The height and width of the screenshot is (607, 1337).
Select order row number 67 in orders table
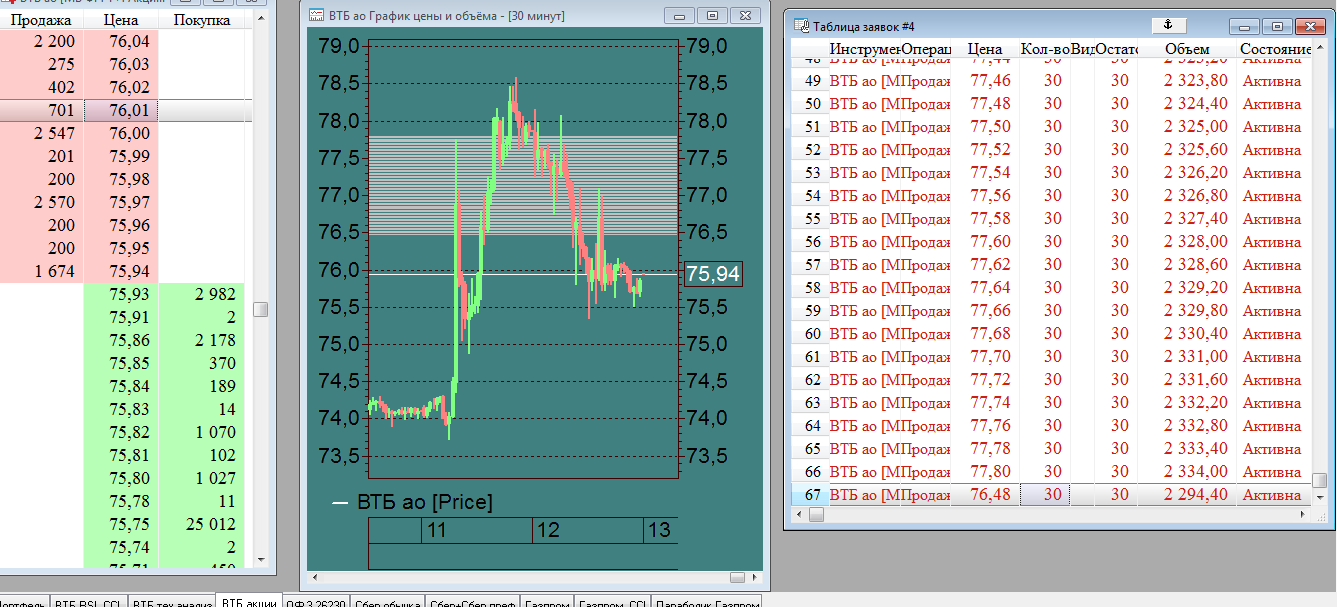tap(811, 495)
